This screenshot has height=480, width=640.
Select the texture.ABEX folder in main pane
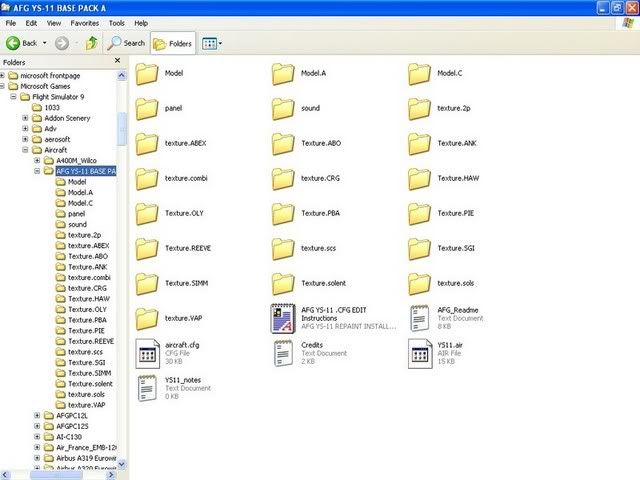pos(171,144)
